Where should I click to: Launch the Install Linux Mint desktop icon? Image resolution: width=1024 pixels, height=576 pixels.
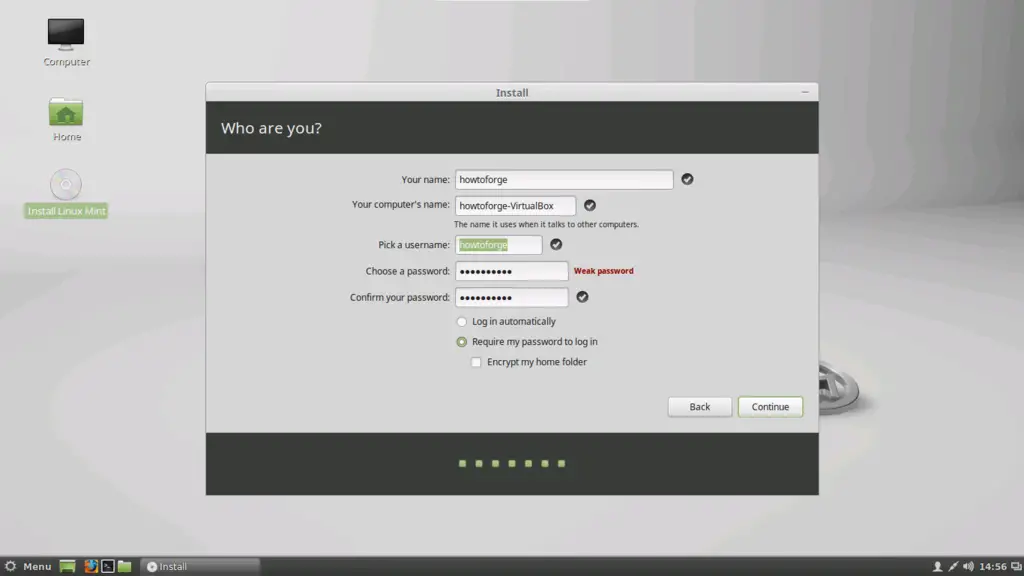point(66,193)
